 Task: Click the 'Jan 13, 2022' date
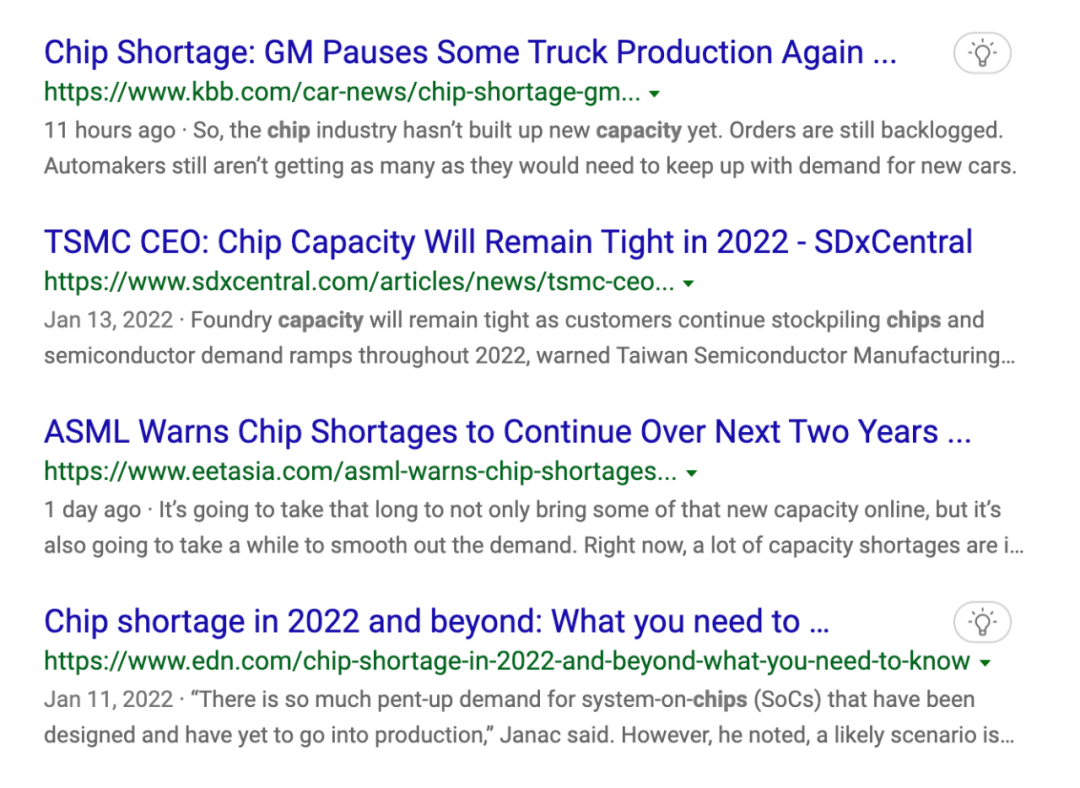coord(108,321)
